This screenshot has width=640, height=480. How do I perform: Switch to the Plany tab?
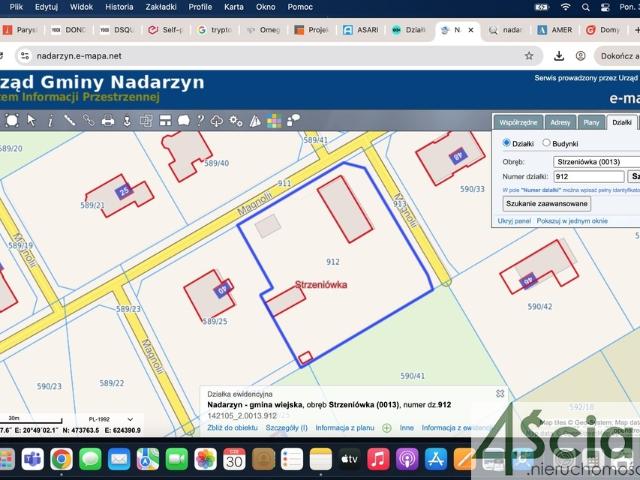click(x=591, y=122)
